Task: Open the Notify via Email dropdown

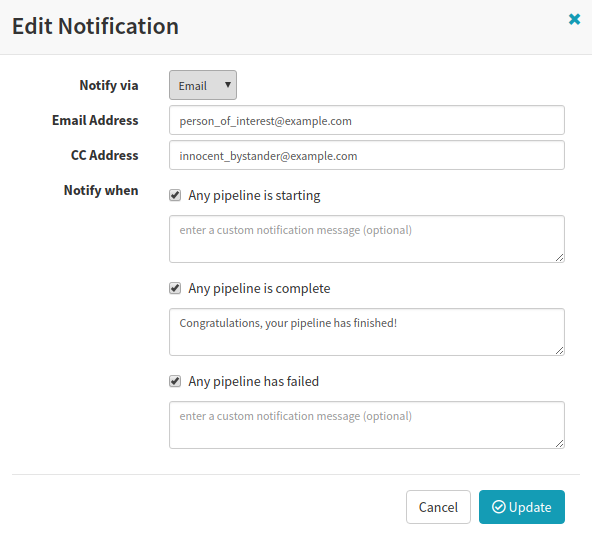Action: [x=203, y=85]
